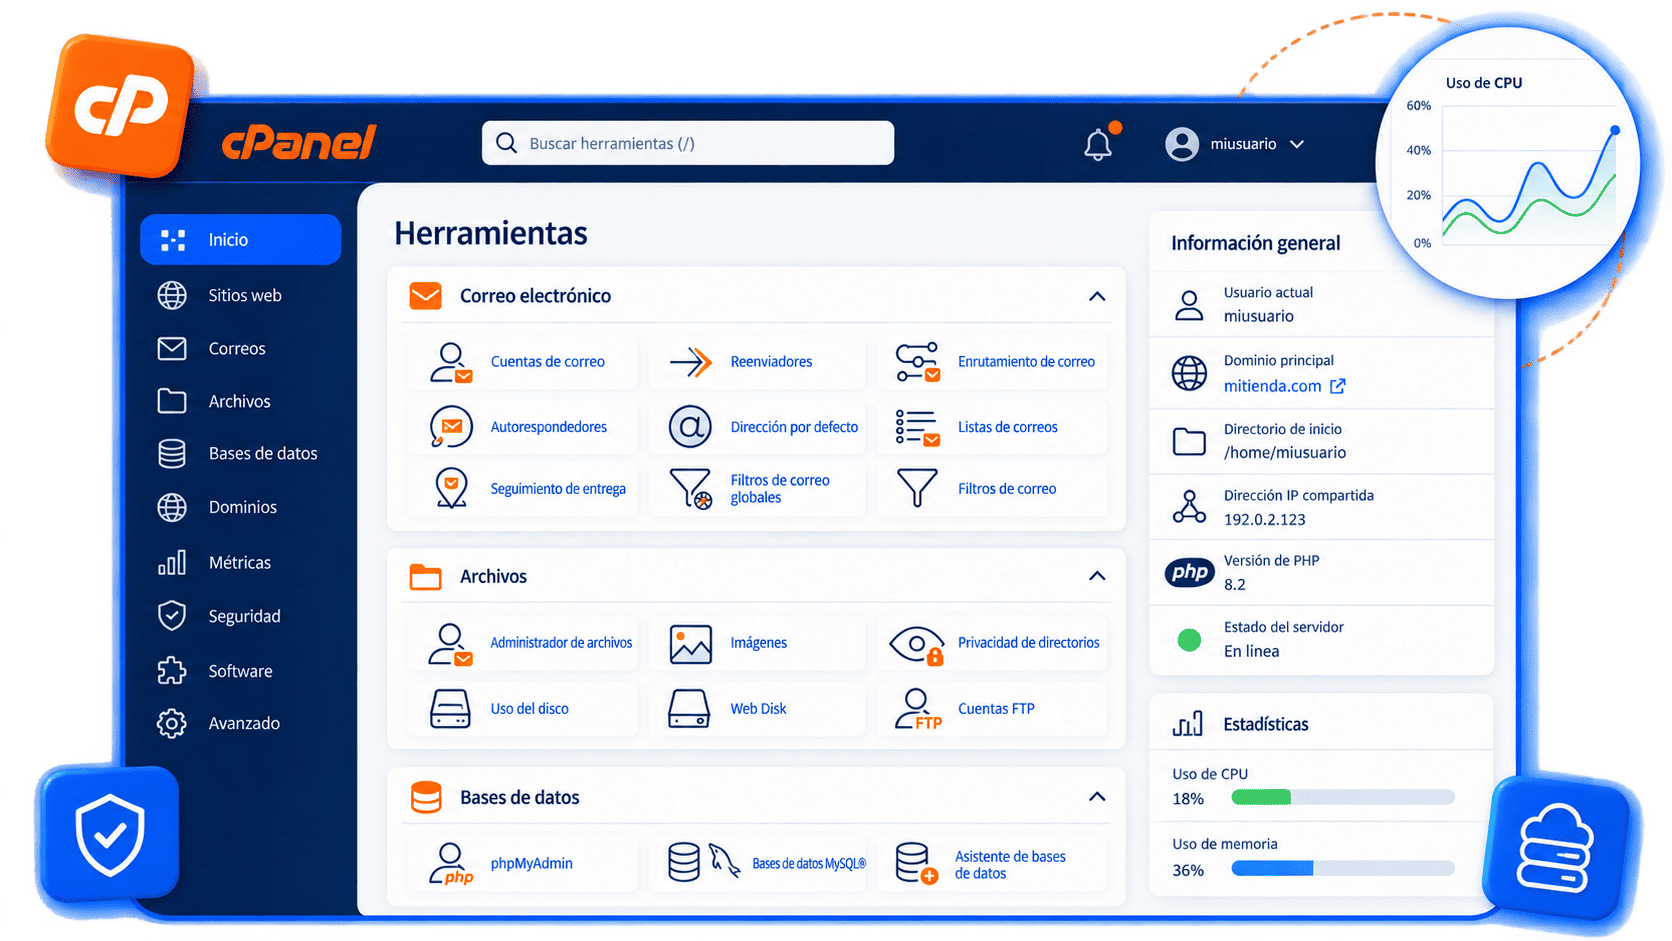Screen dimensions: 1672x941
Task: Click the Cuentas FTP link text
Action: pyautogui.click(x=996, y=709)
